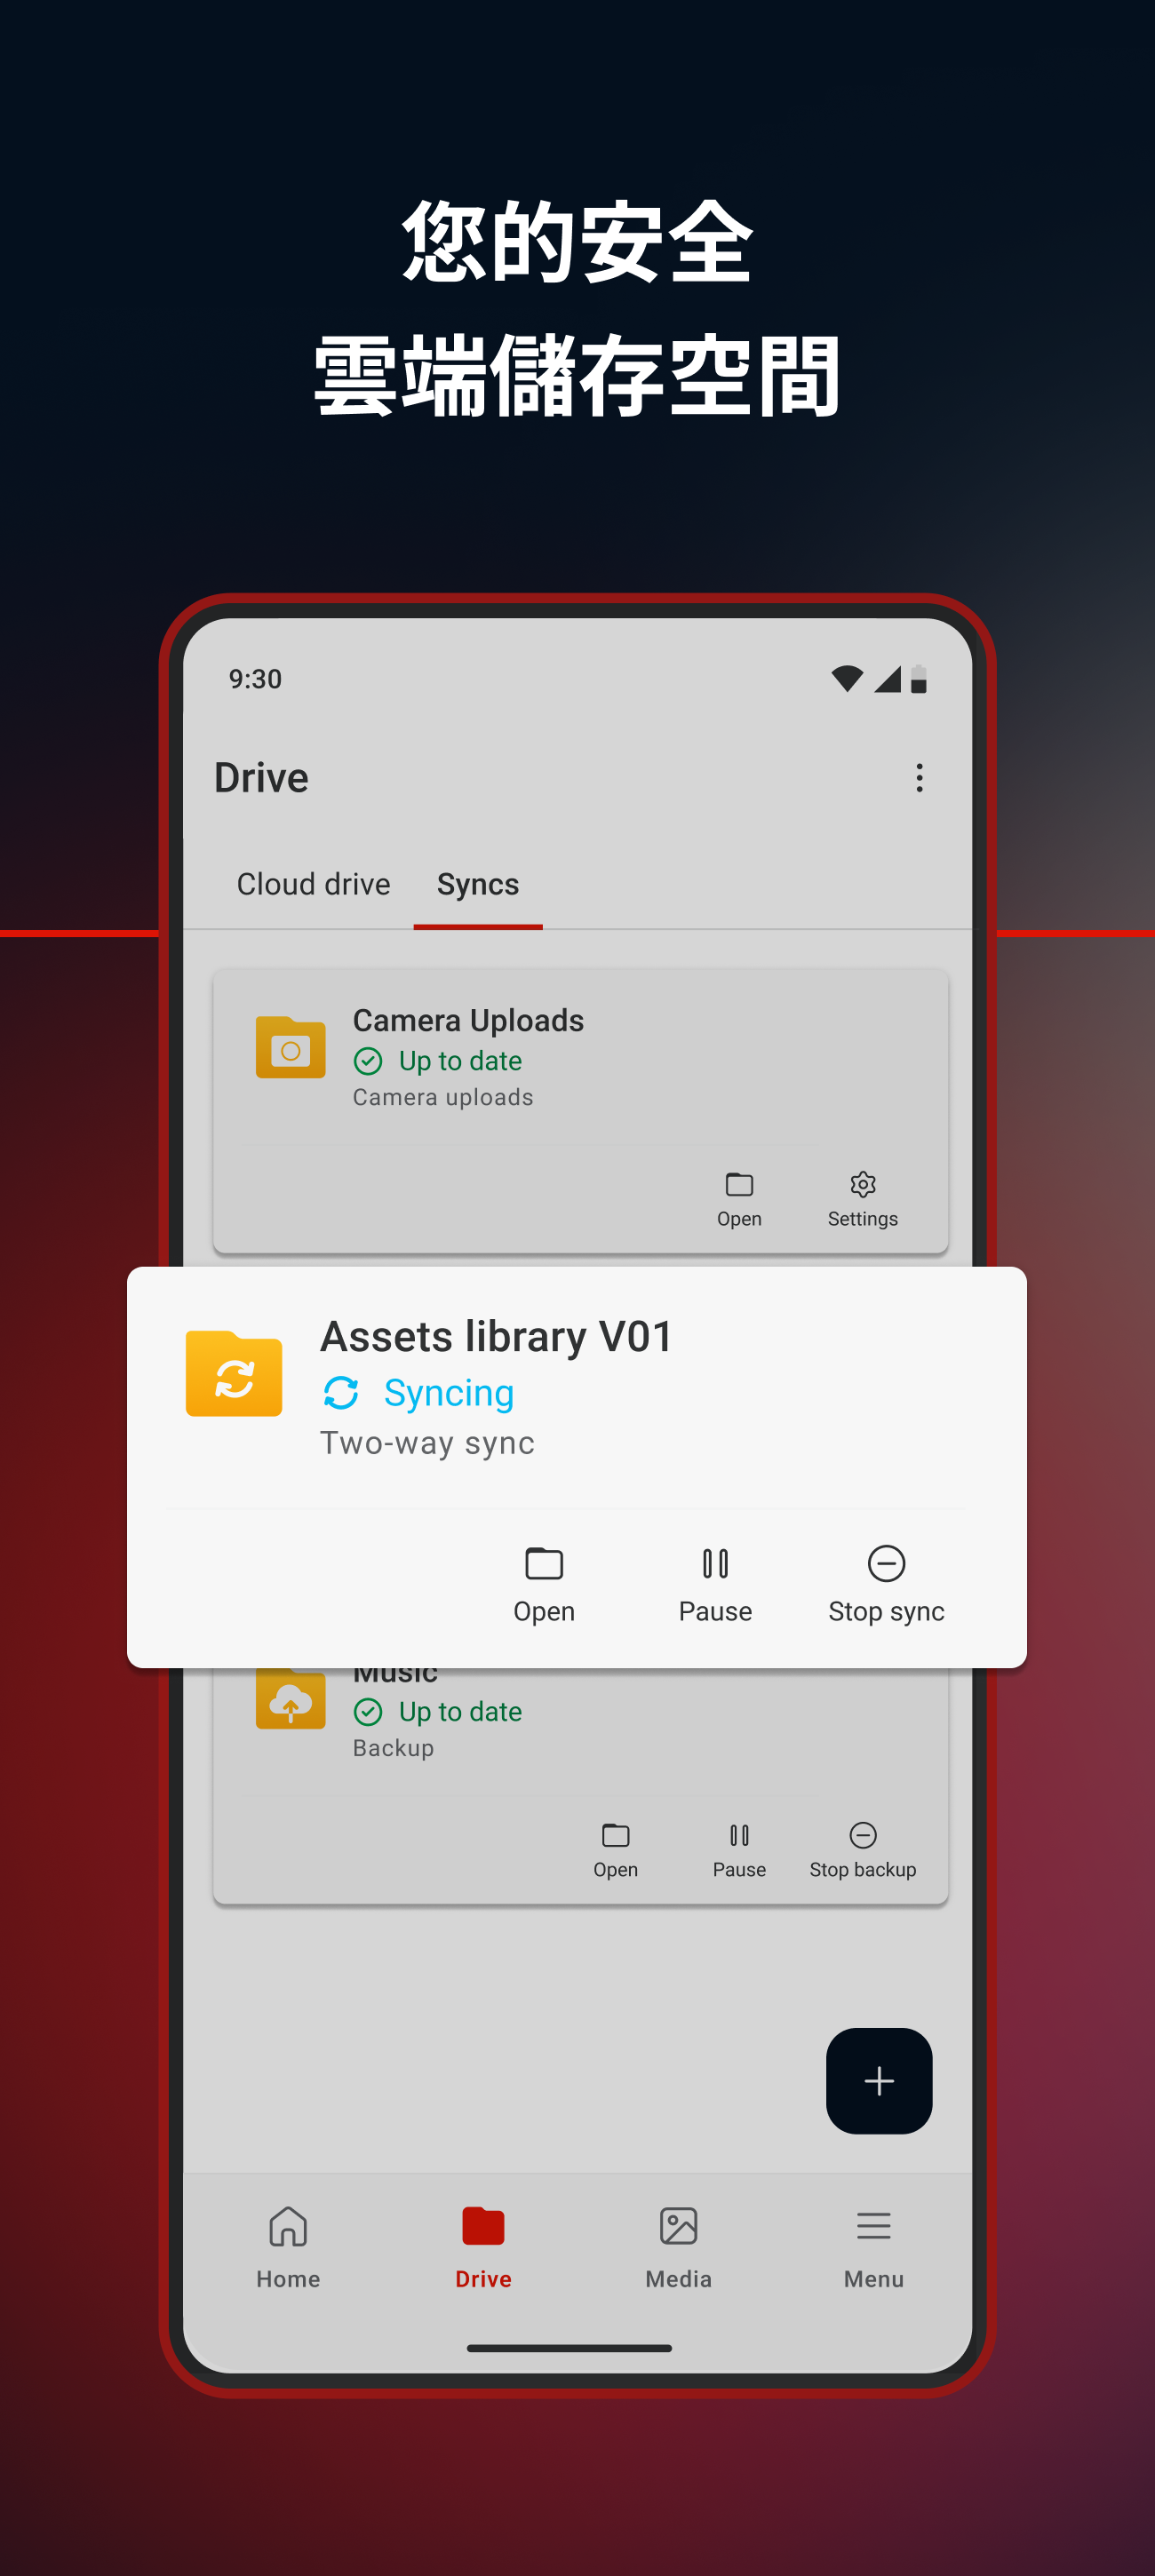Select Drive in bottom navigation

coord(483,2247)
